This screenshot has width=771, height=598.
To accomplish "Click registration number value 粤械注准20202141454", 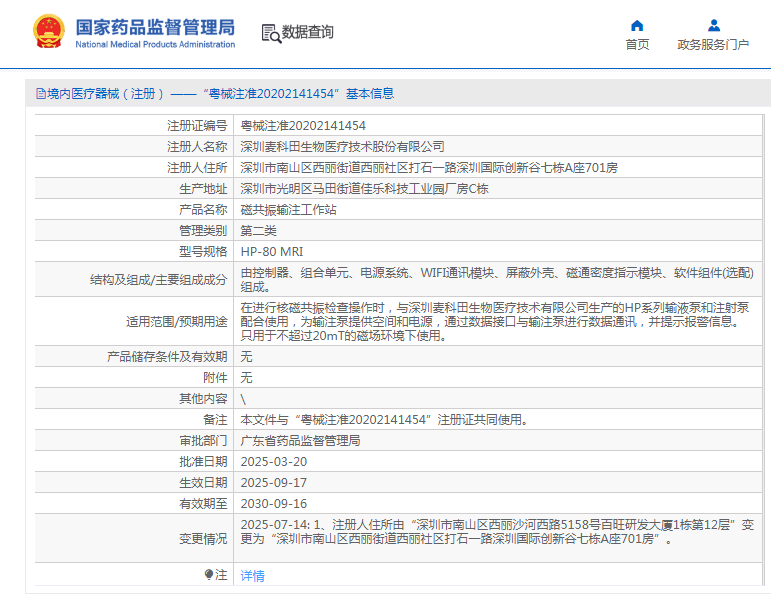I will tap(303, 126).
